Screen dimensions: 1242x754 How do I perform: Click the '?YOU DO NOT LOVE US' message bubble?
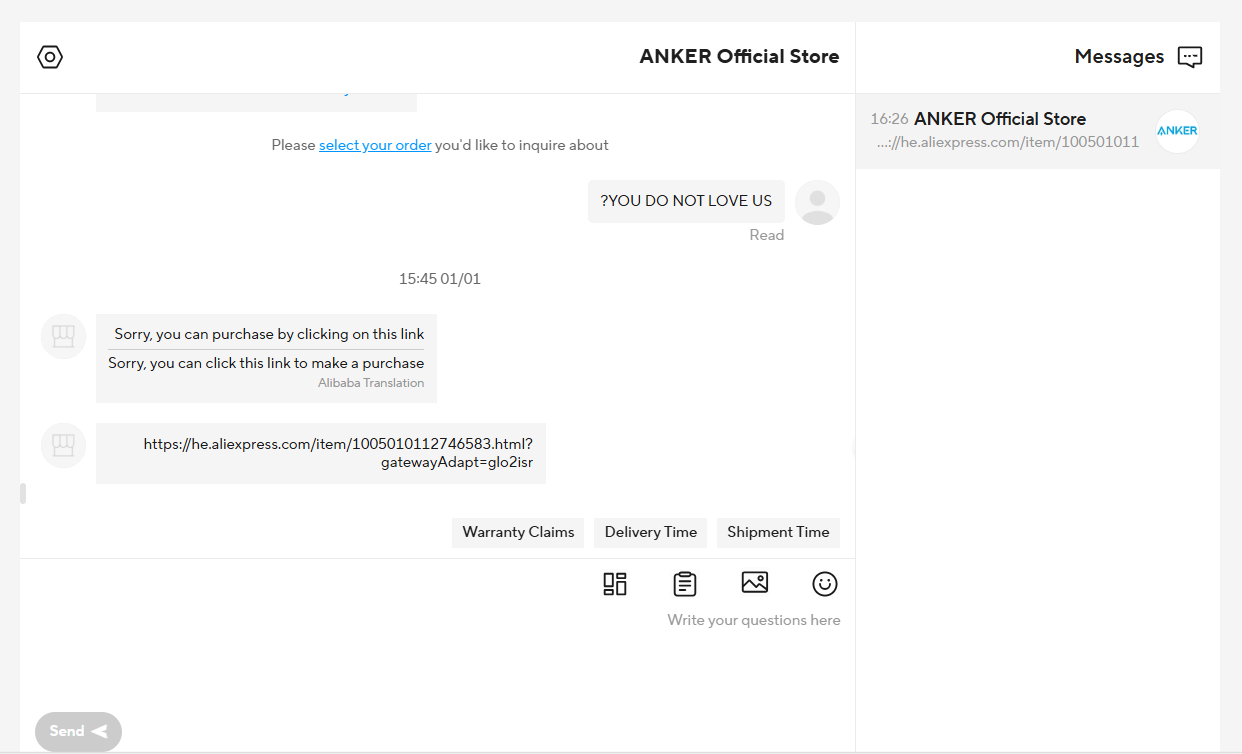pyautogui.click(x=686, y=201)
